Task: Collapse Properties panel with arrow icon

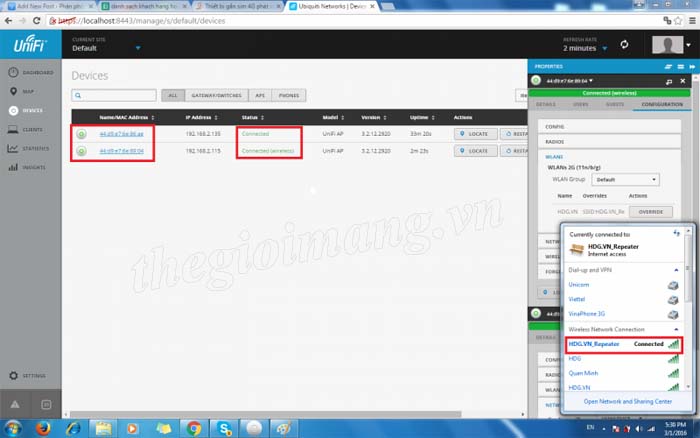Action: (x=692, y=67)
